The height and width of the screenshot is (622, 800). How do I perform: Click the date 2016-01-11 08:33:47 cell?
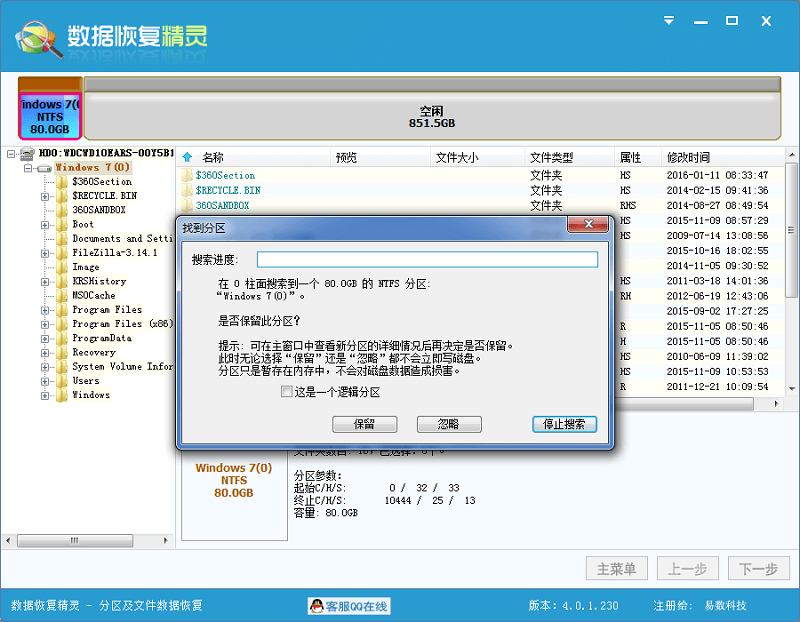717,175
